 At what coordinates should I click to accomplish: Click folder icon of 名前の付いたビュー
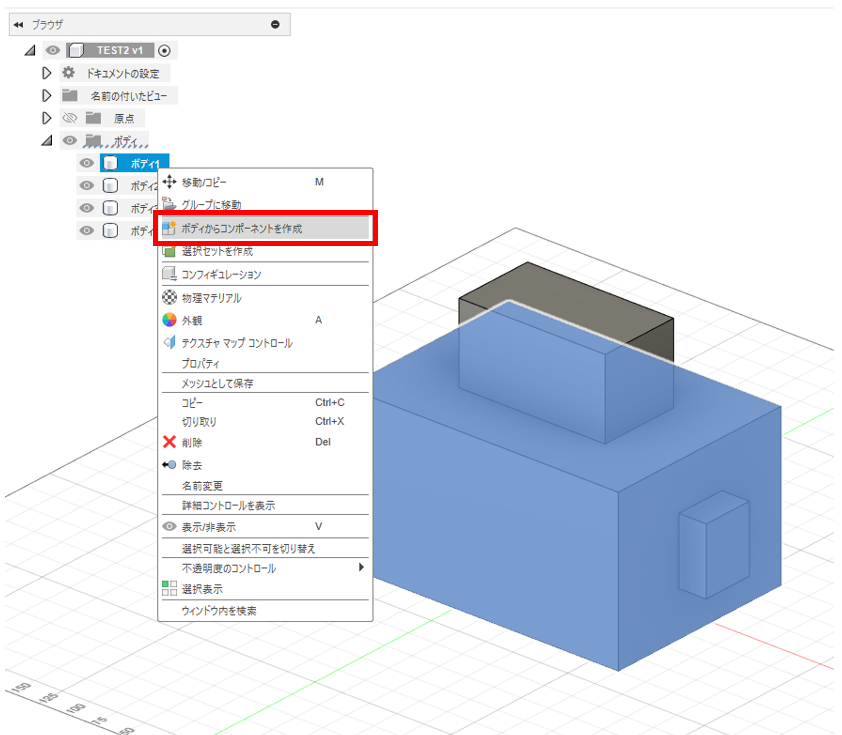[x=69, y=96]
